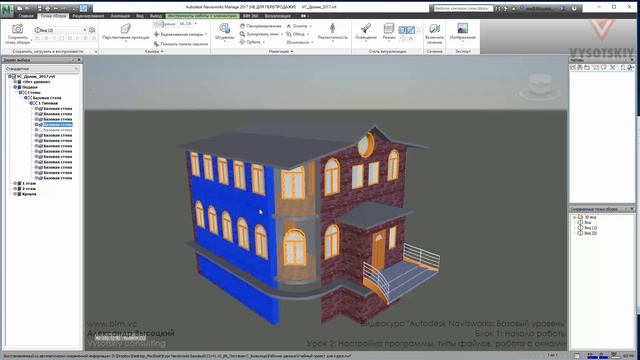Select the Orbit (Орбита) tool
Screen dimensions: 640x360
tap(251, 42)
